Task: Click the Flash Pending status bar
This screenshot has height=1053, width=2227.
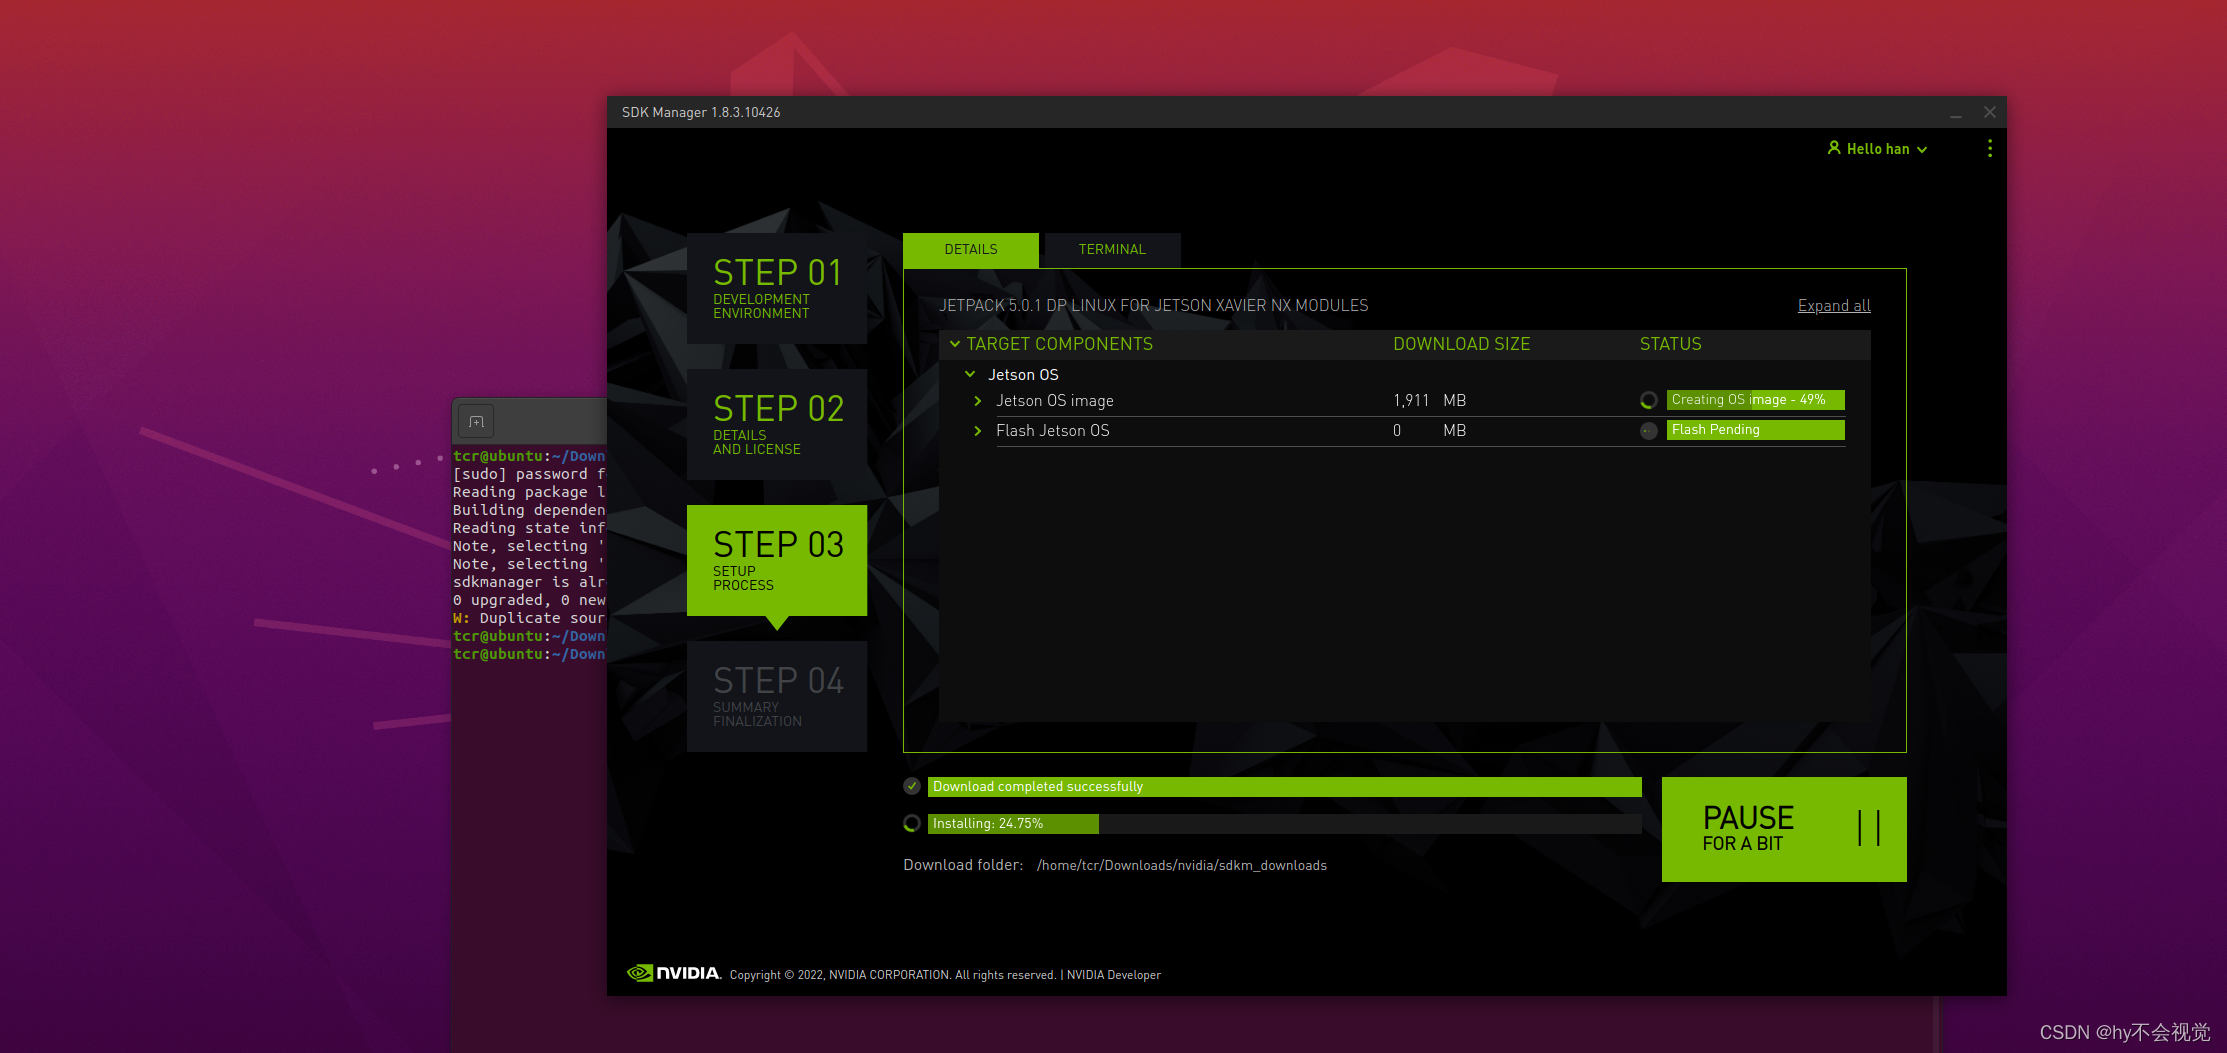Action: pos(1755,430)
